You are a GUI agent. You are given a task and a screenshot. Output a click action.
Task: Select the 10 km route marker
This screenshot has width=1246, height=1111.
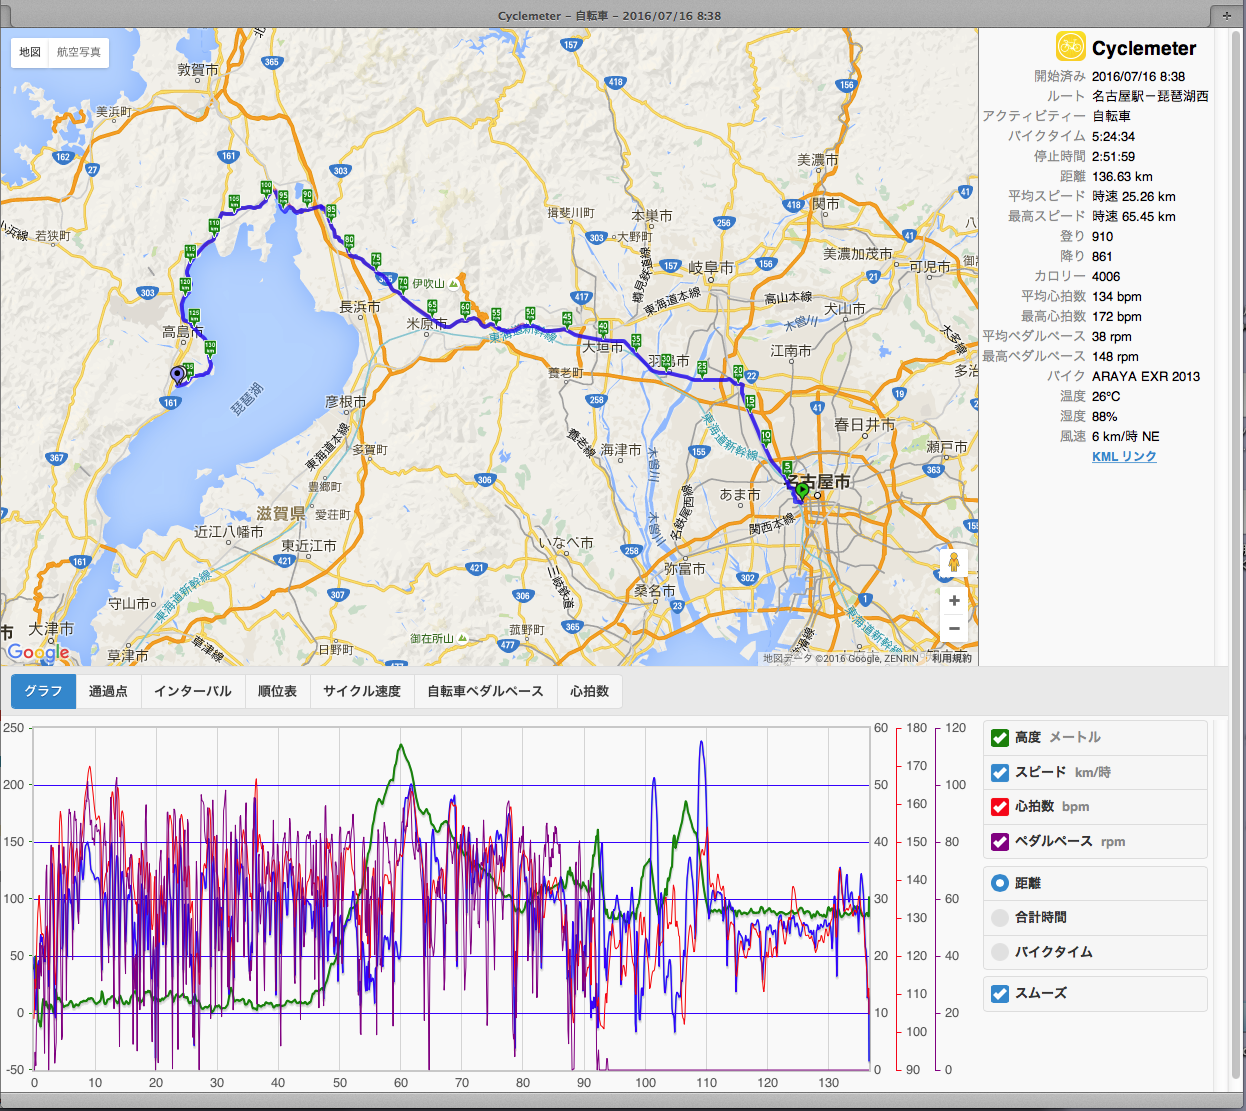point(766,438)
